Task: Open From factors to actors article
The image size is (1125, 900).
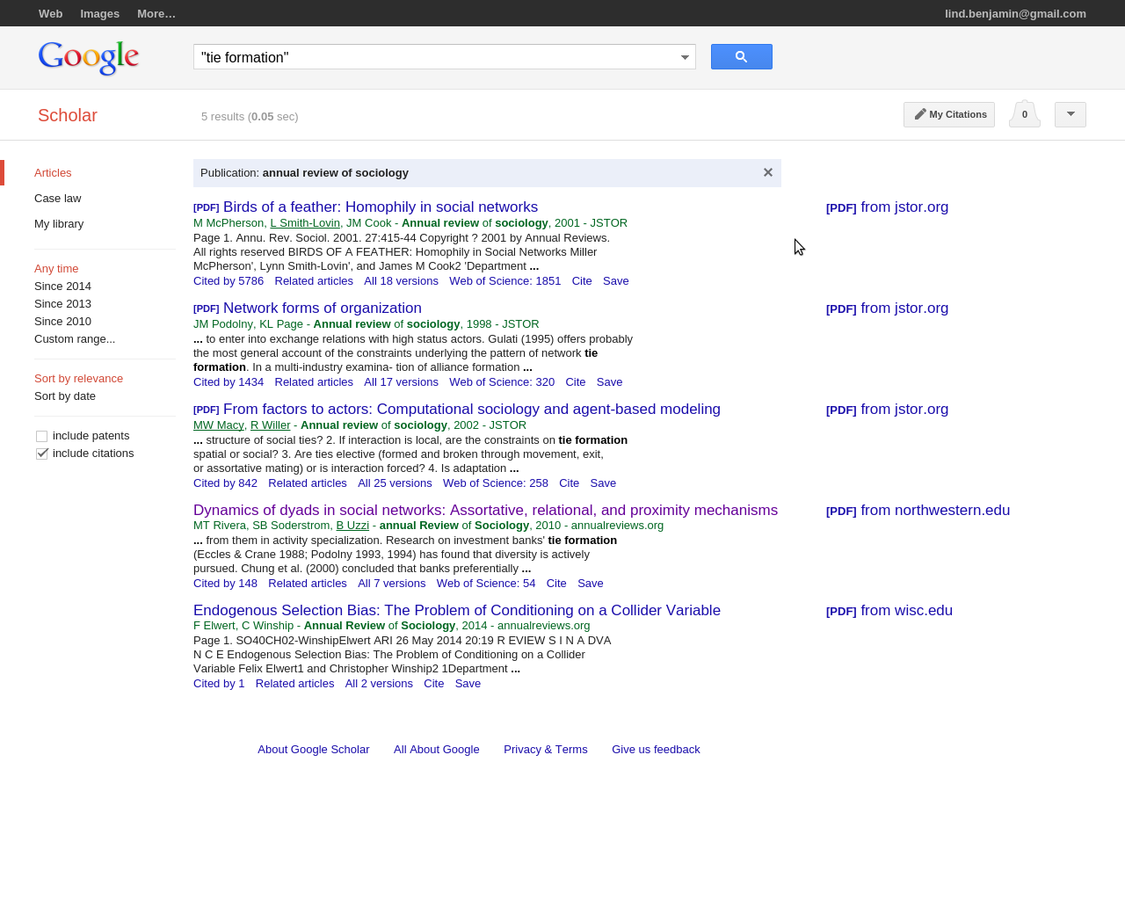Action: click(x=471, y=409)
